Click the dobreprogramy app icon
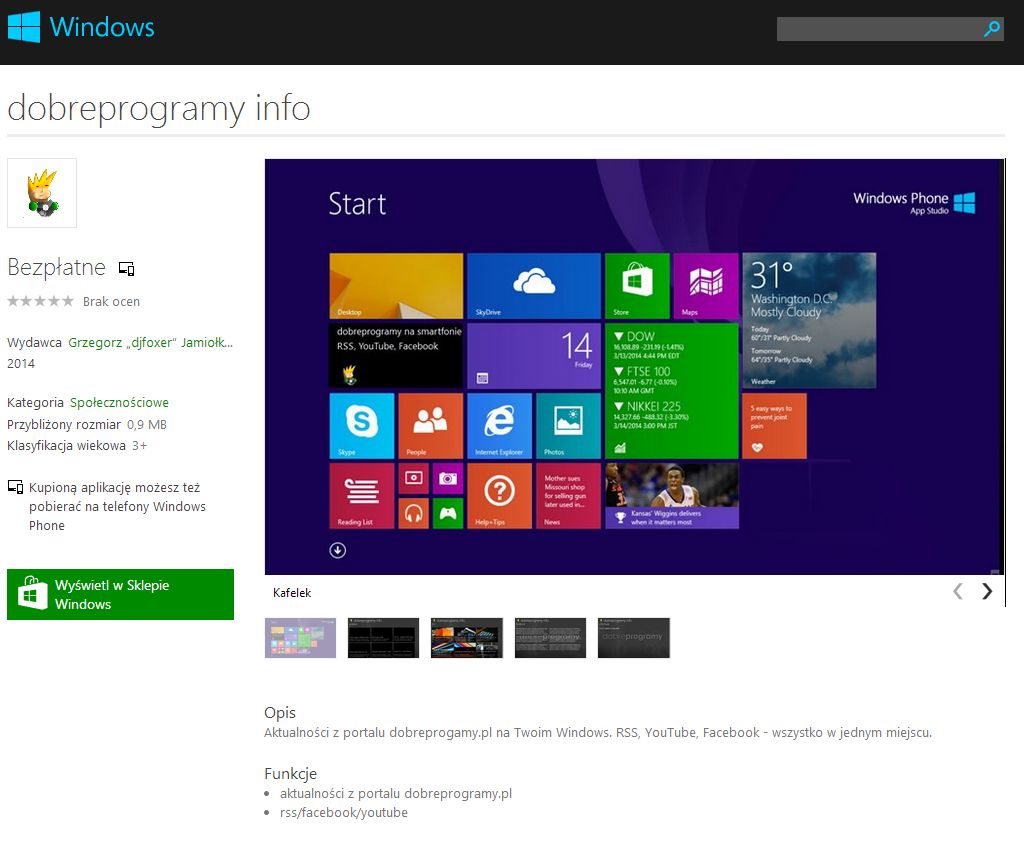 (42, 193)
